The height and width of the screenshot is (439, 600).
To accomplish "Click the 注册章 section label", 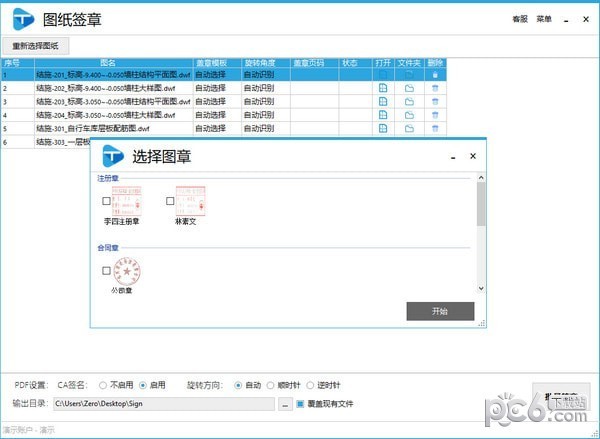I will [x=108, y=178].
